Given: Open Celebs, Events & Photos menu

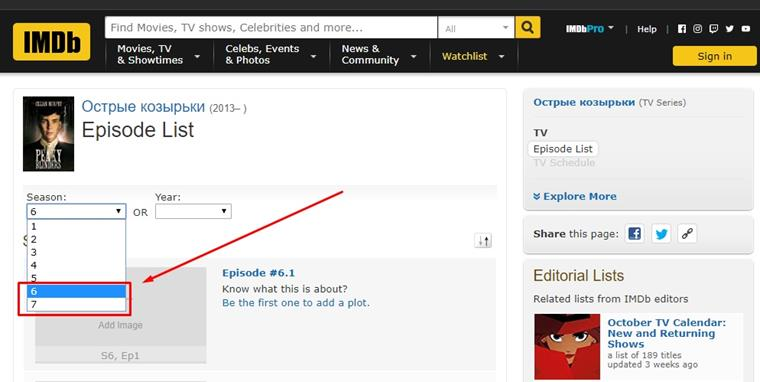Looking at the screenshot, I should click(x=271, y=55).
